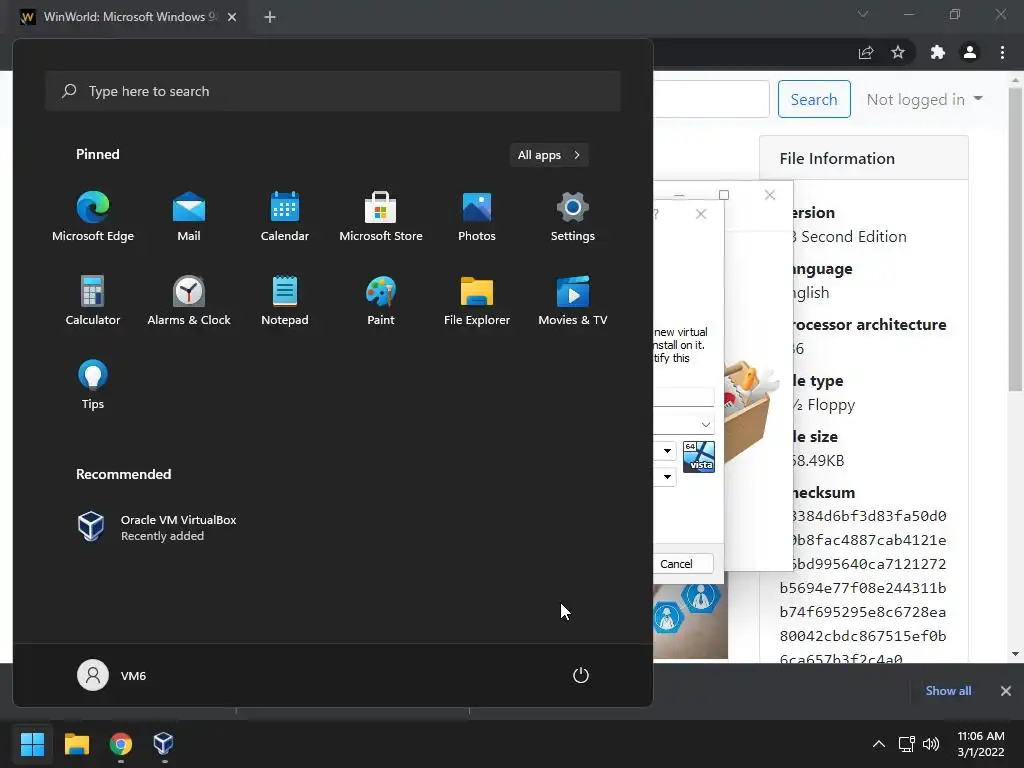Cancel the VirtualBox create VM dialog
1024x768 pixels.
point(682,564)
